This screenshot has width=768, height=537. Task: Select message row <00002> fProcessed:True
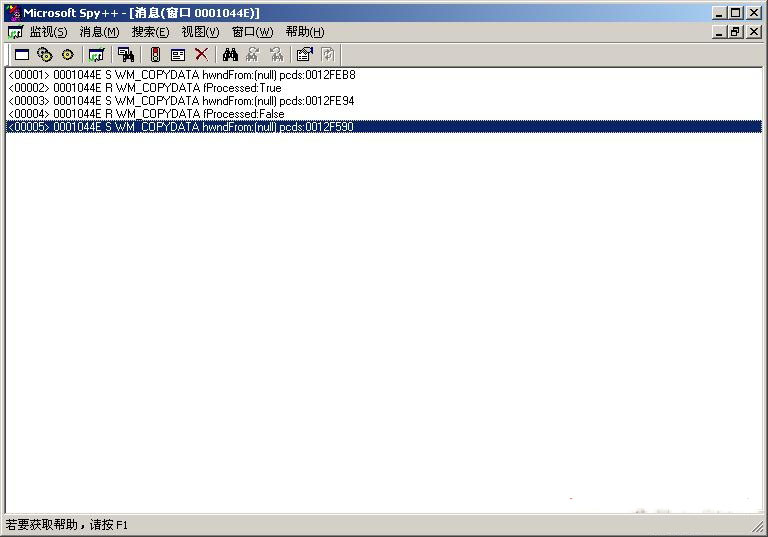click(384, 88)
